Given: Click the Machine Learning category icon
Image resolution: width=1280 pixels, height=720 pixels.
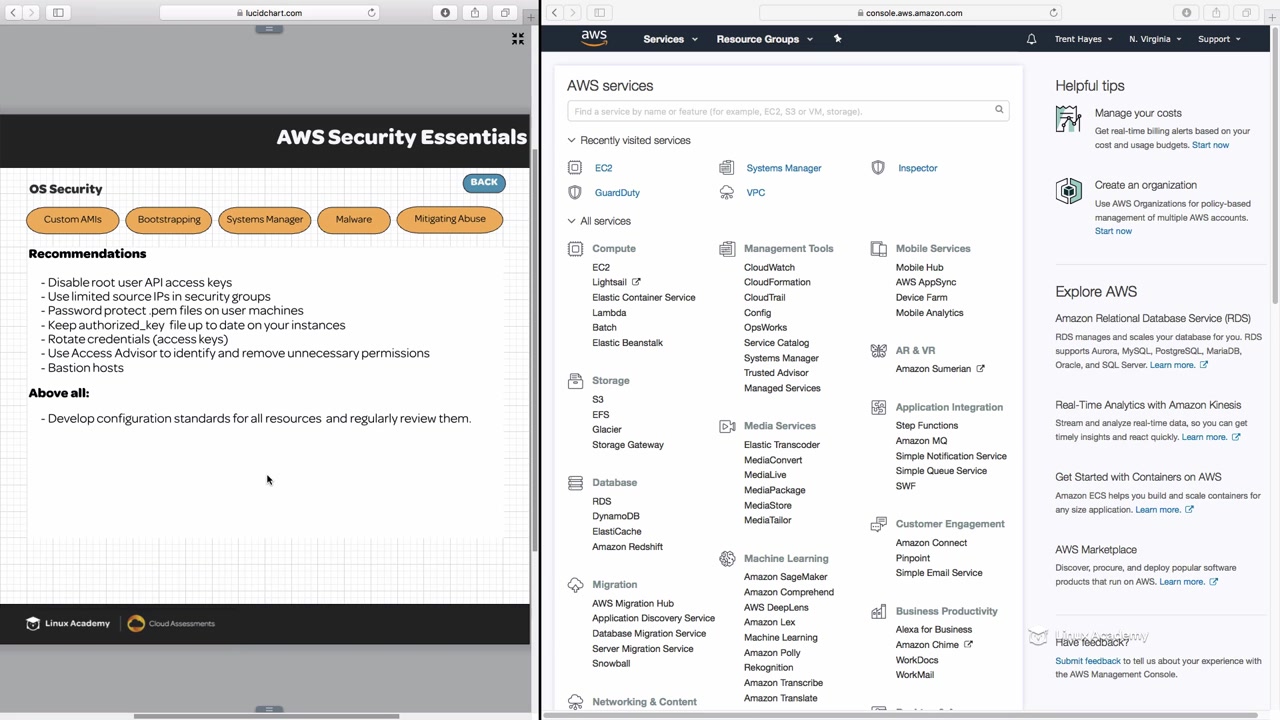Looking at the screenshot, I should pos(727,559).
